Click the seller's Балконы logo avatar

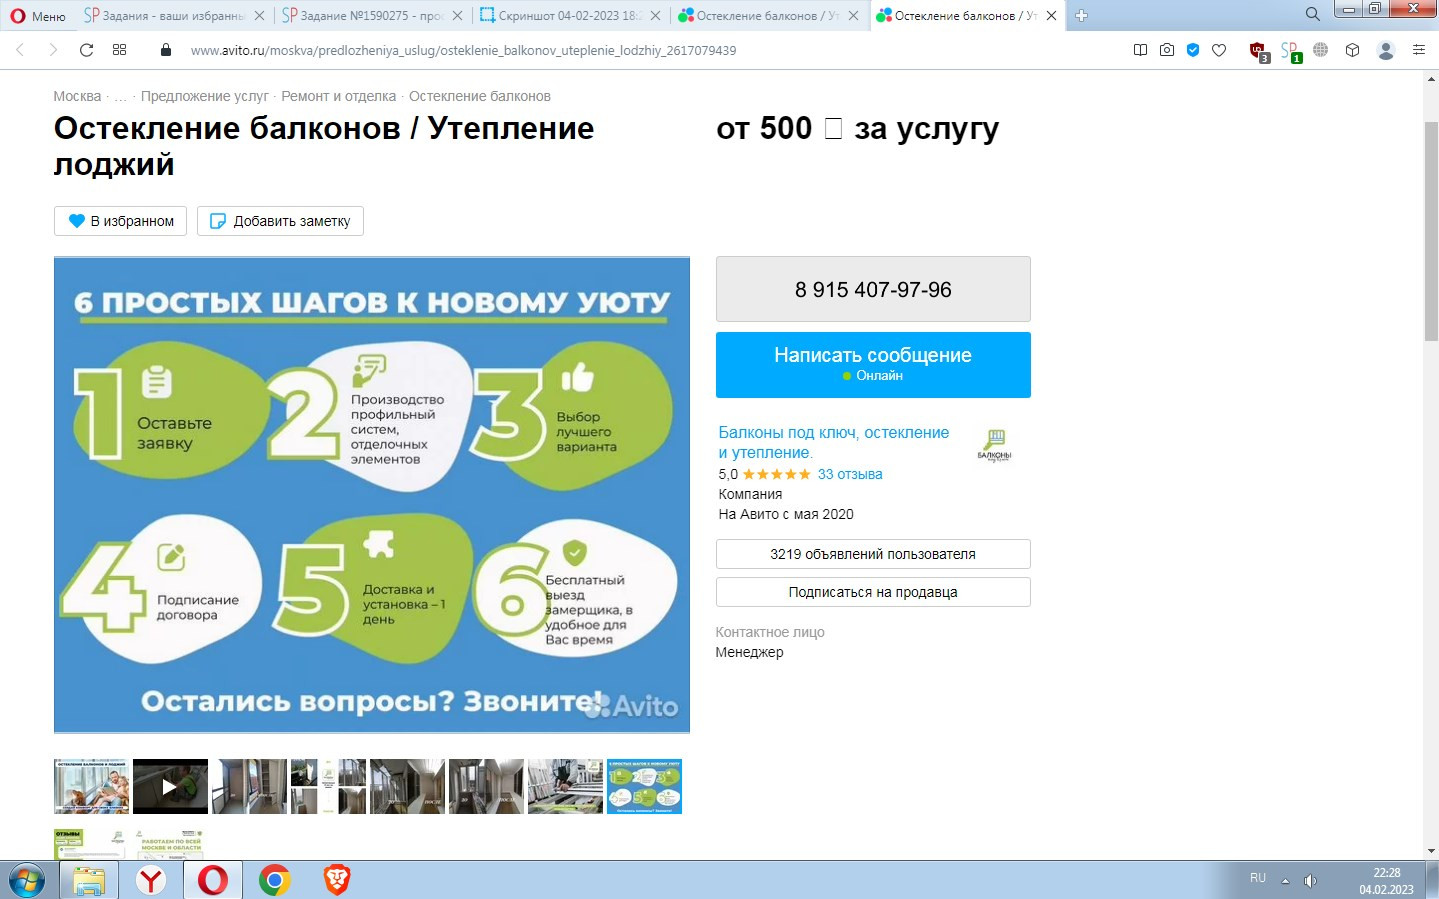pyautogui.click(x=994, y=444)
